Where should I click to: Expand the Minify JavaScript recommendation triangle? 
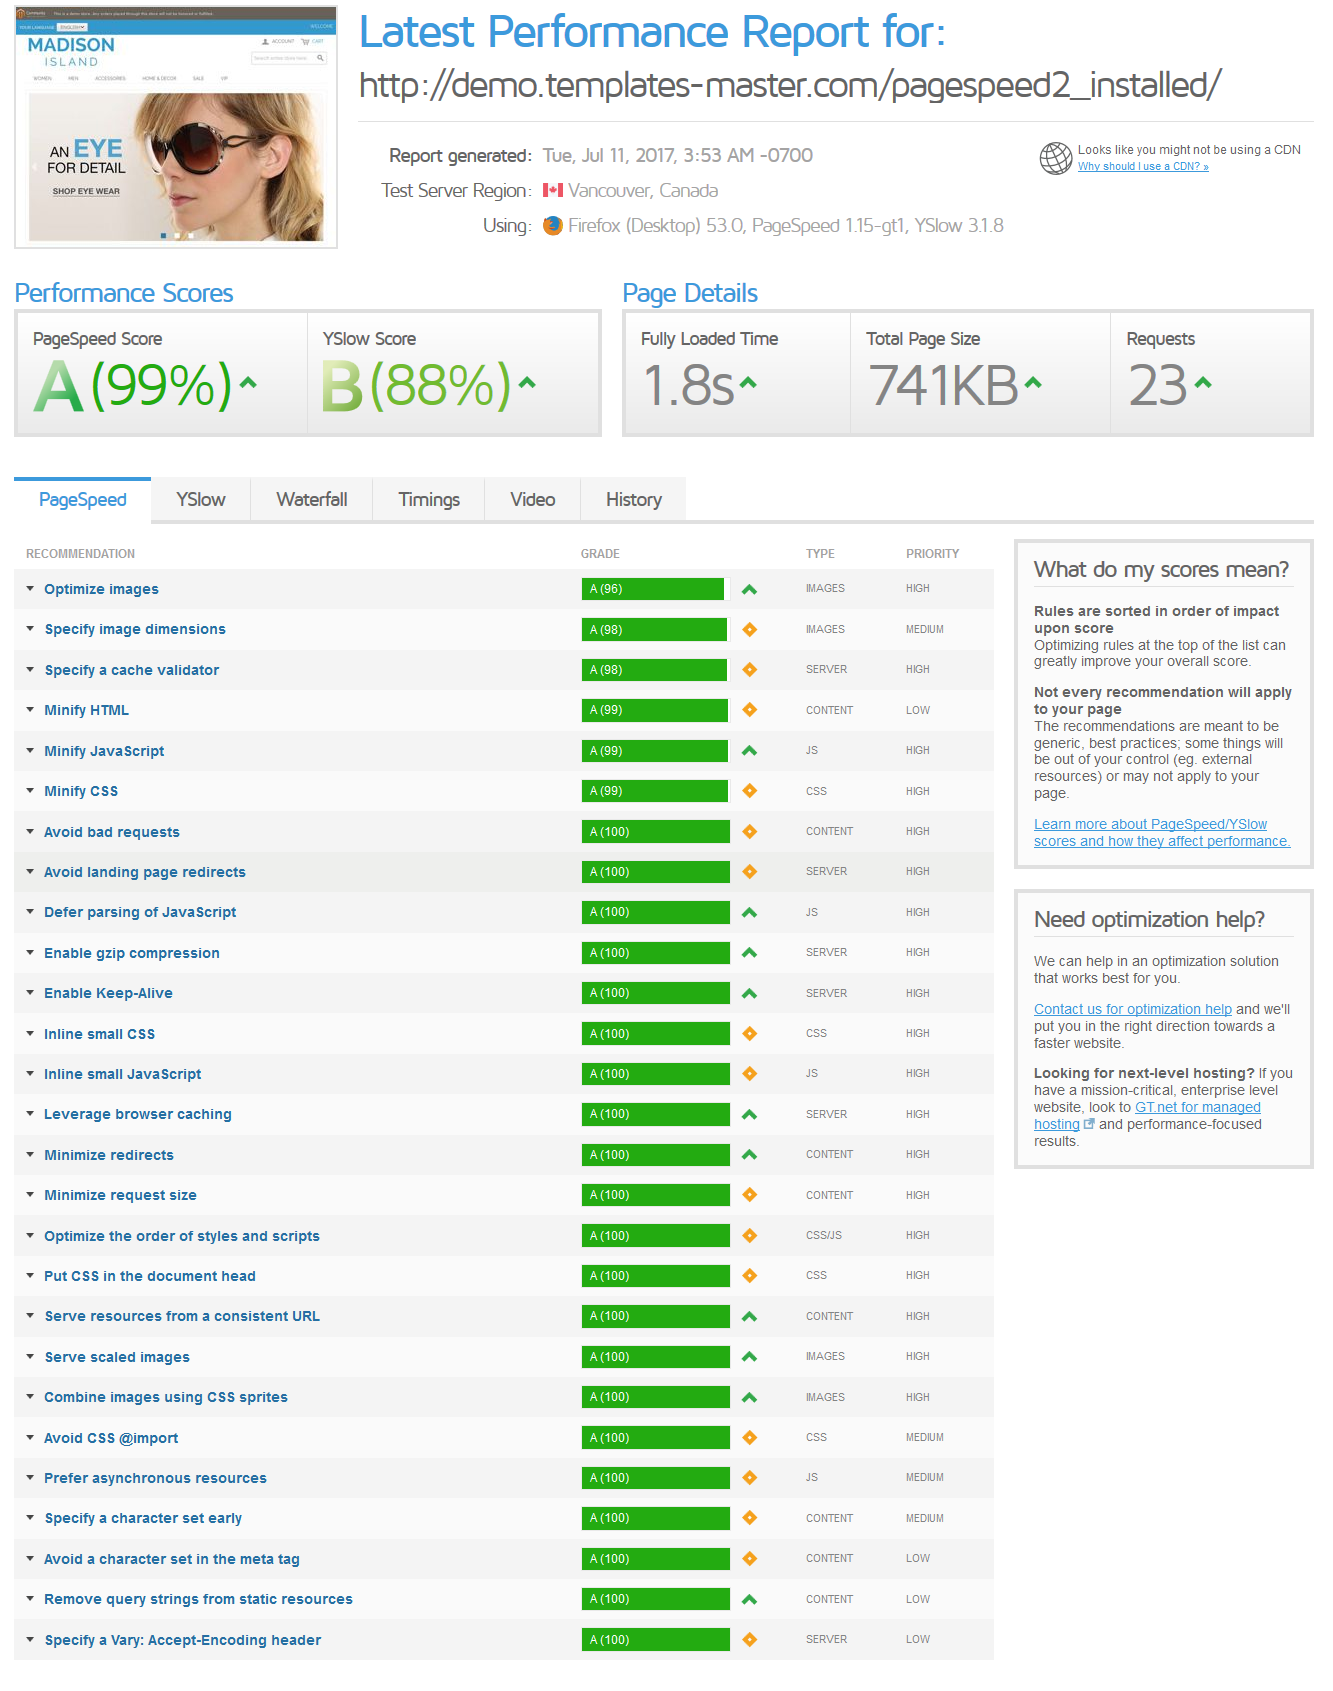pyautogui.click(x=30, y=751)
